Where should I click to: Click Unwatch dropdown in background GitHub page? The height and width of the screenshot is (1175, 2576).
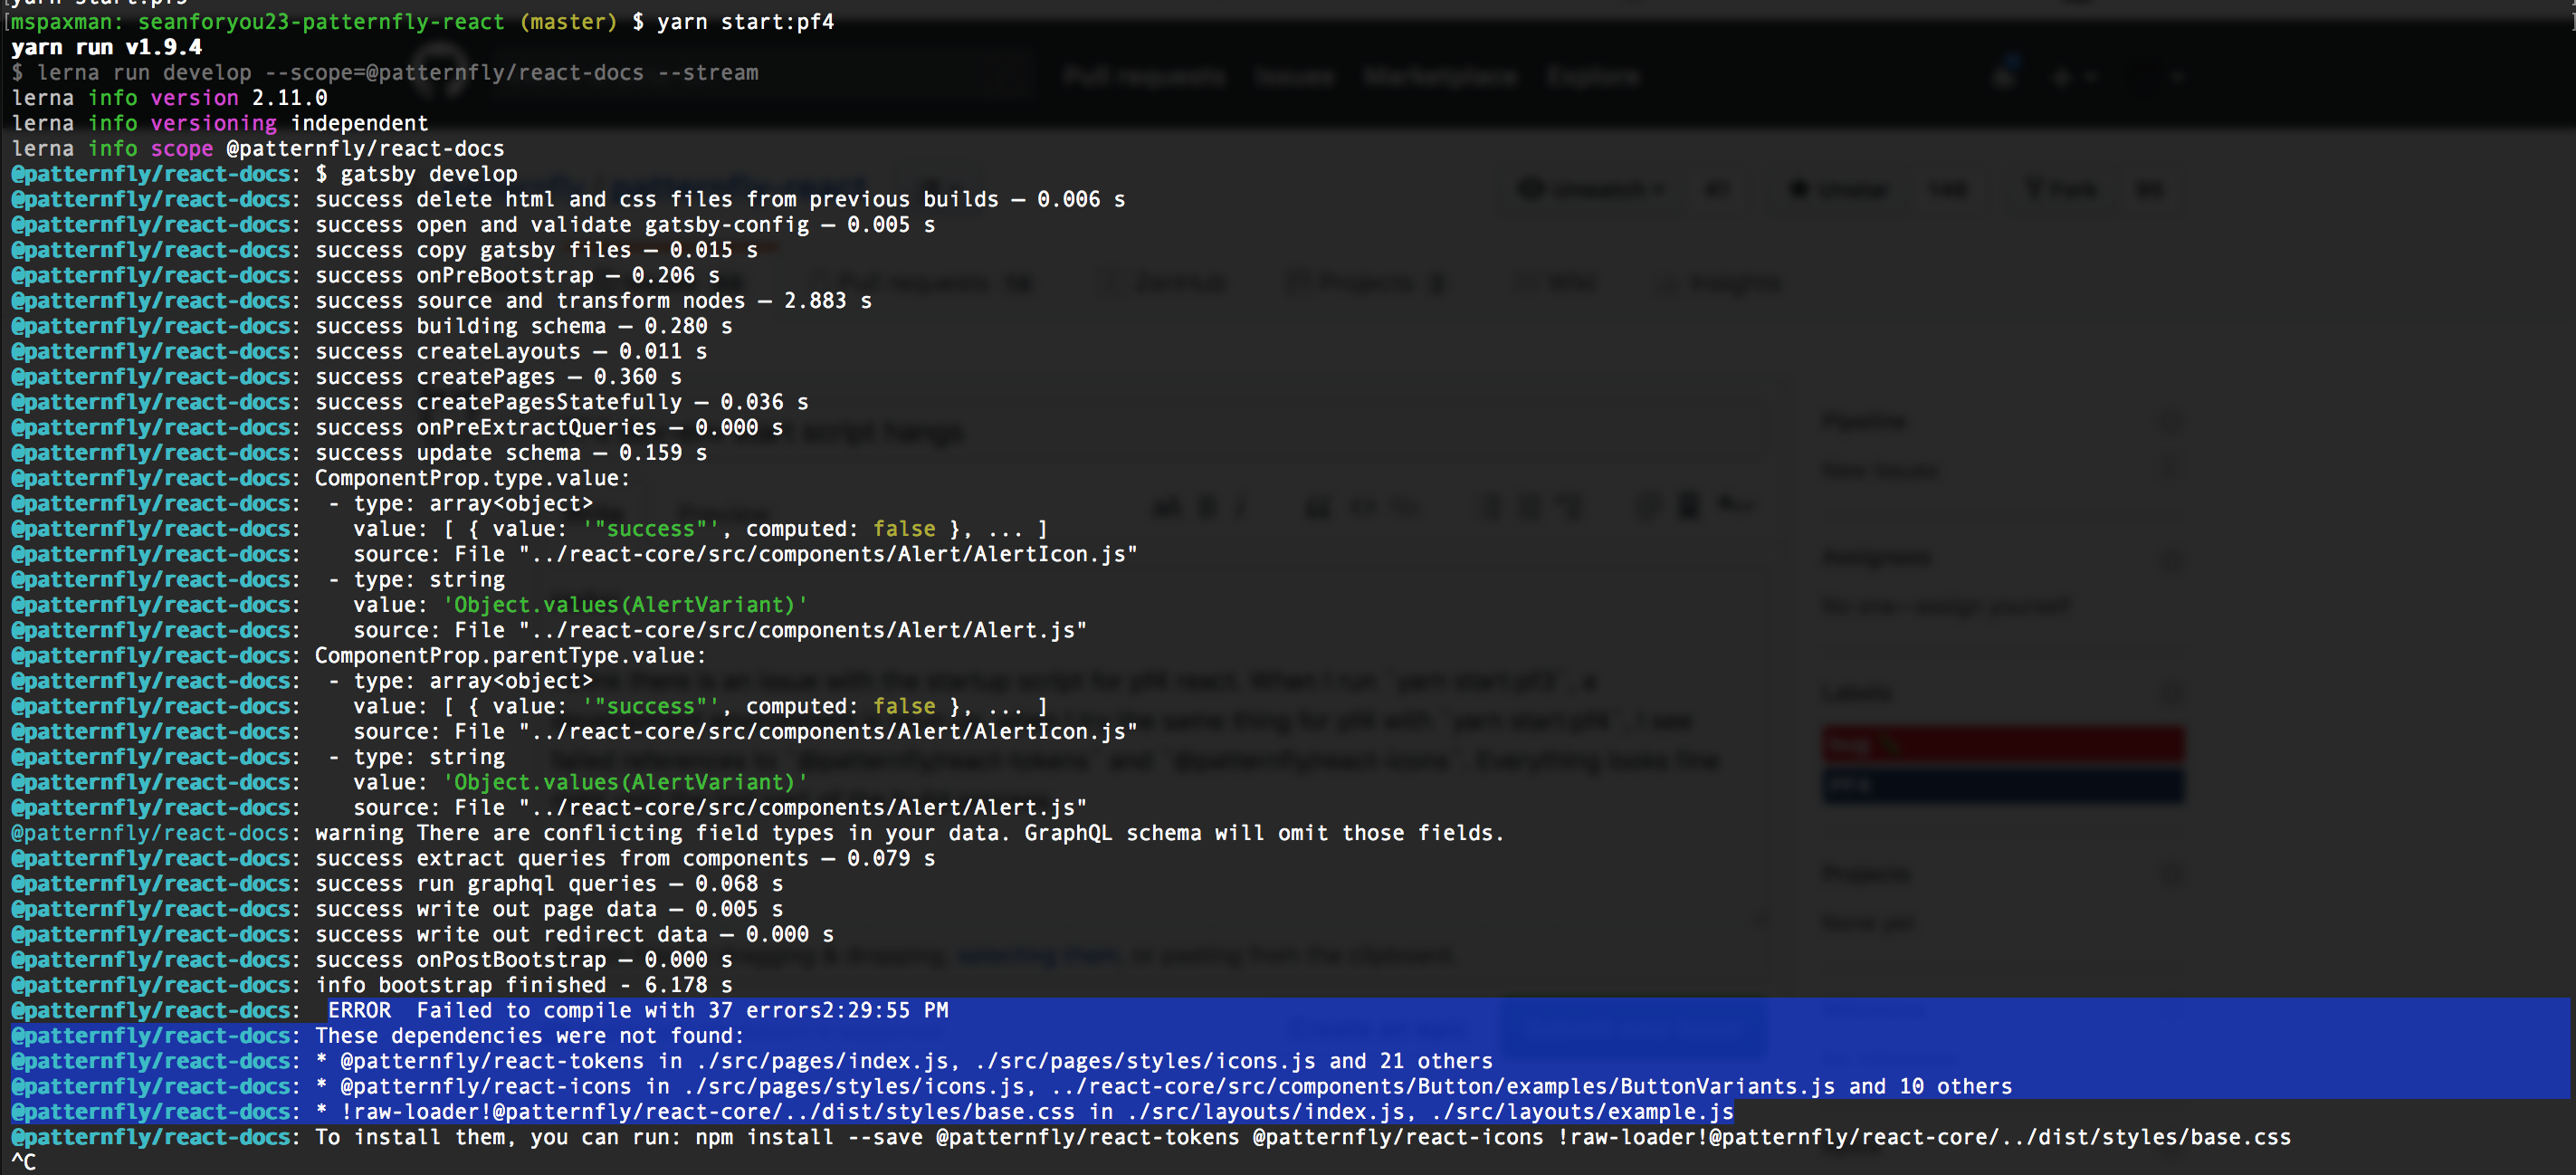[1590, 189]
